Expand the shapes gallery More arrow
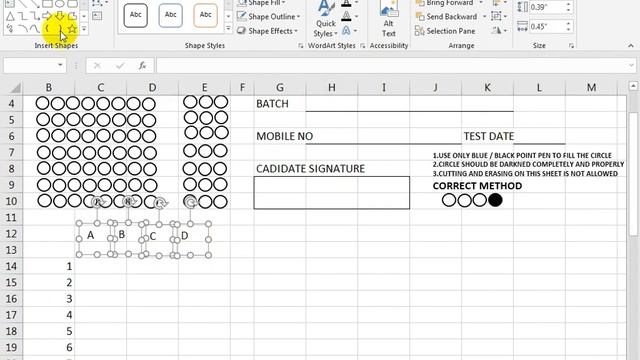 pos(84,29)
